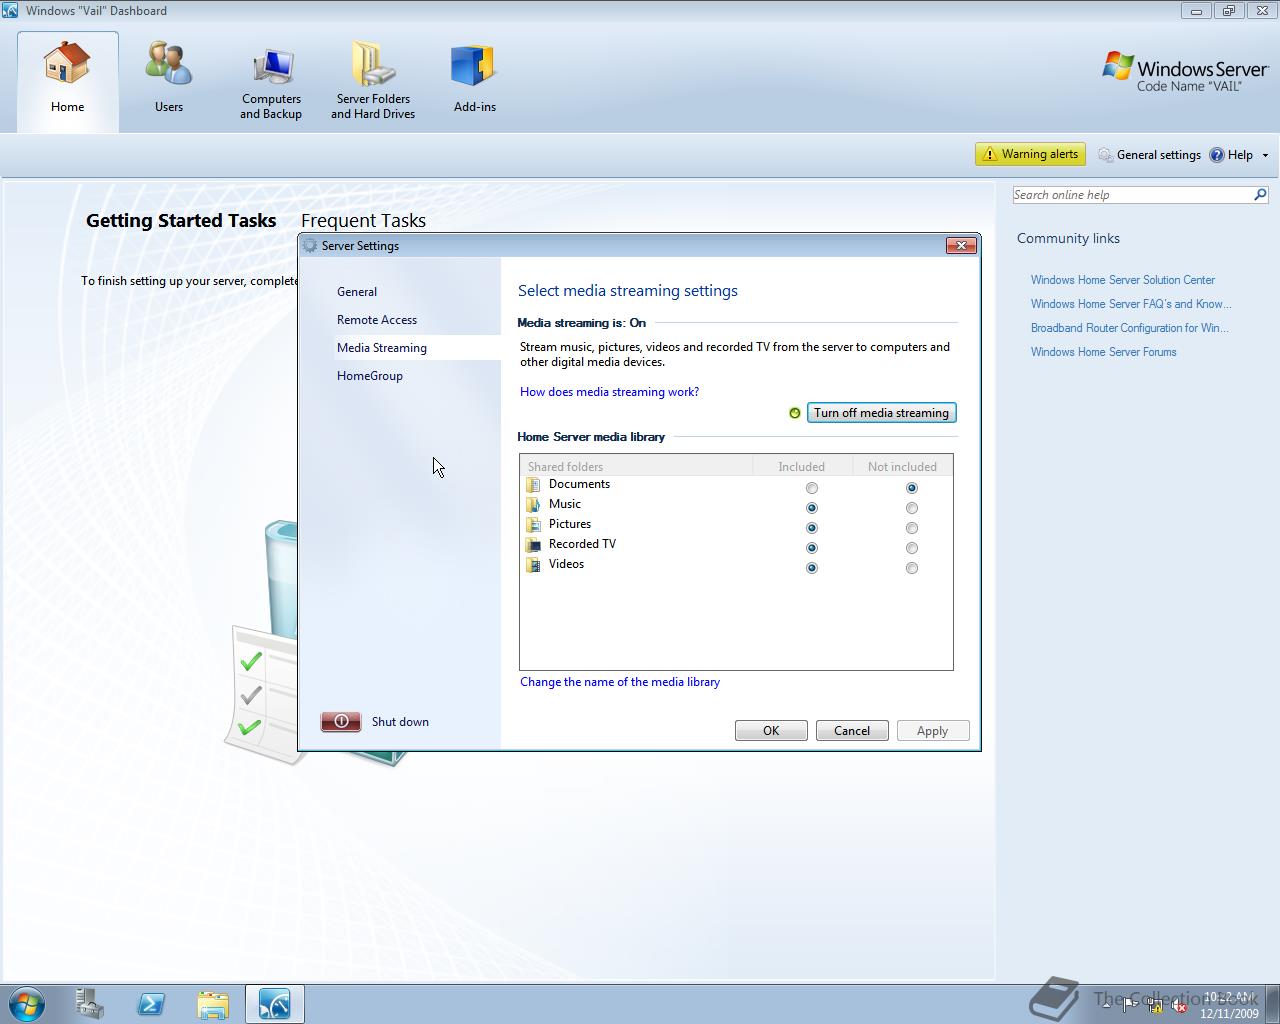Set Documents folder to Included
The image size is (1280, 1024).
[x=812, y=488]
